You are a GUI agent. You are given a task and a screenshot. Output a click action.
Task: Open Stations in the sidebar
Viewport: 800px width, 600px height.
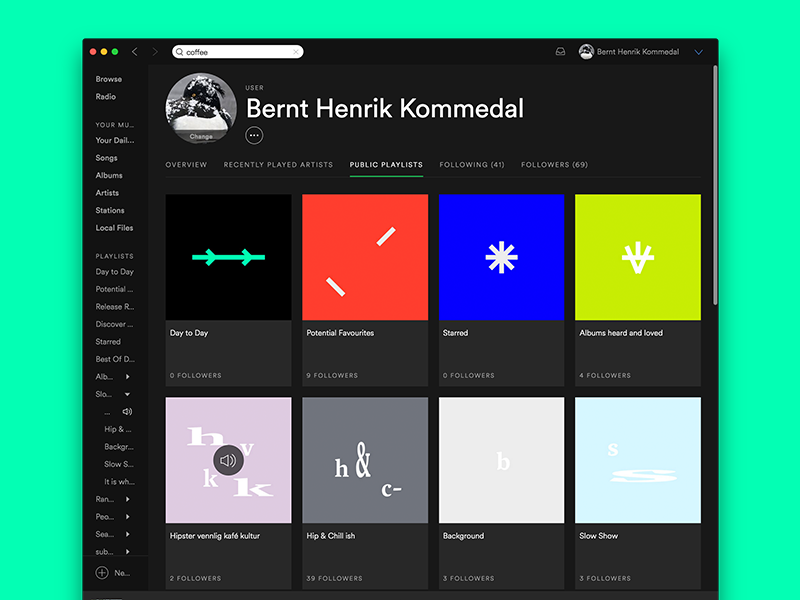(x=110, y=210)
